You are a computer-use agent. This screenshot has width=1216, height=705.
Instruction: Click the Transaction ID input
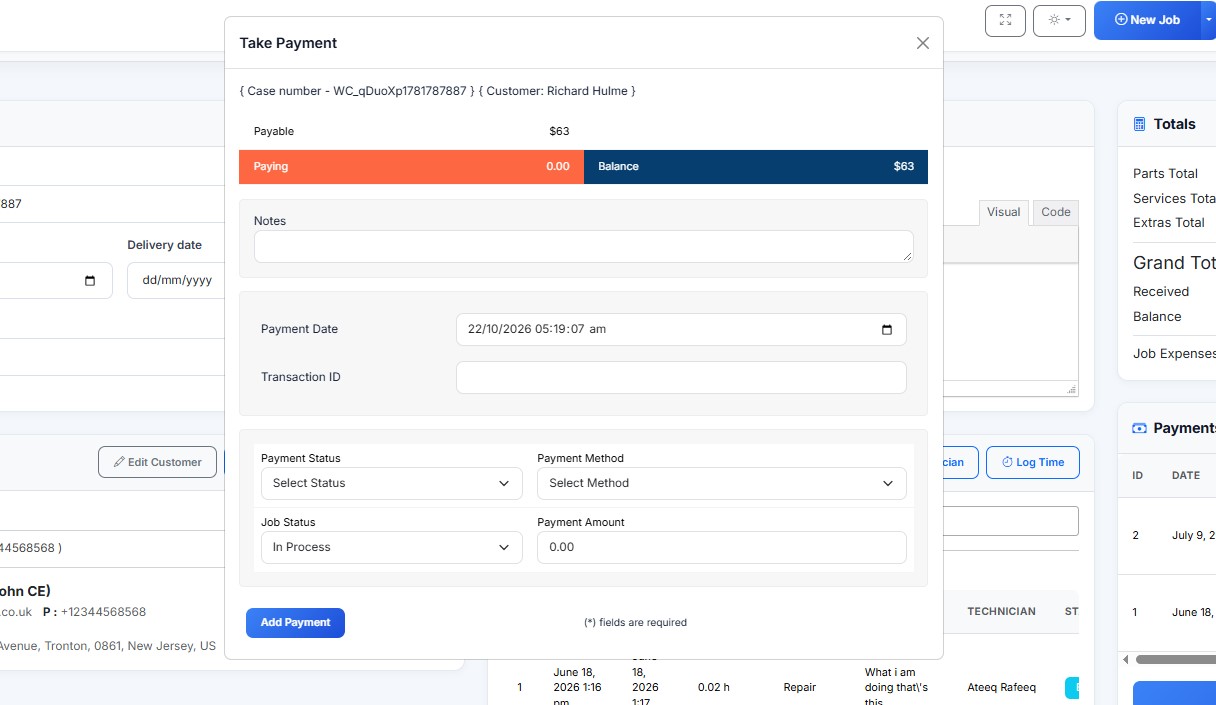(x=681, y=377)
